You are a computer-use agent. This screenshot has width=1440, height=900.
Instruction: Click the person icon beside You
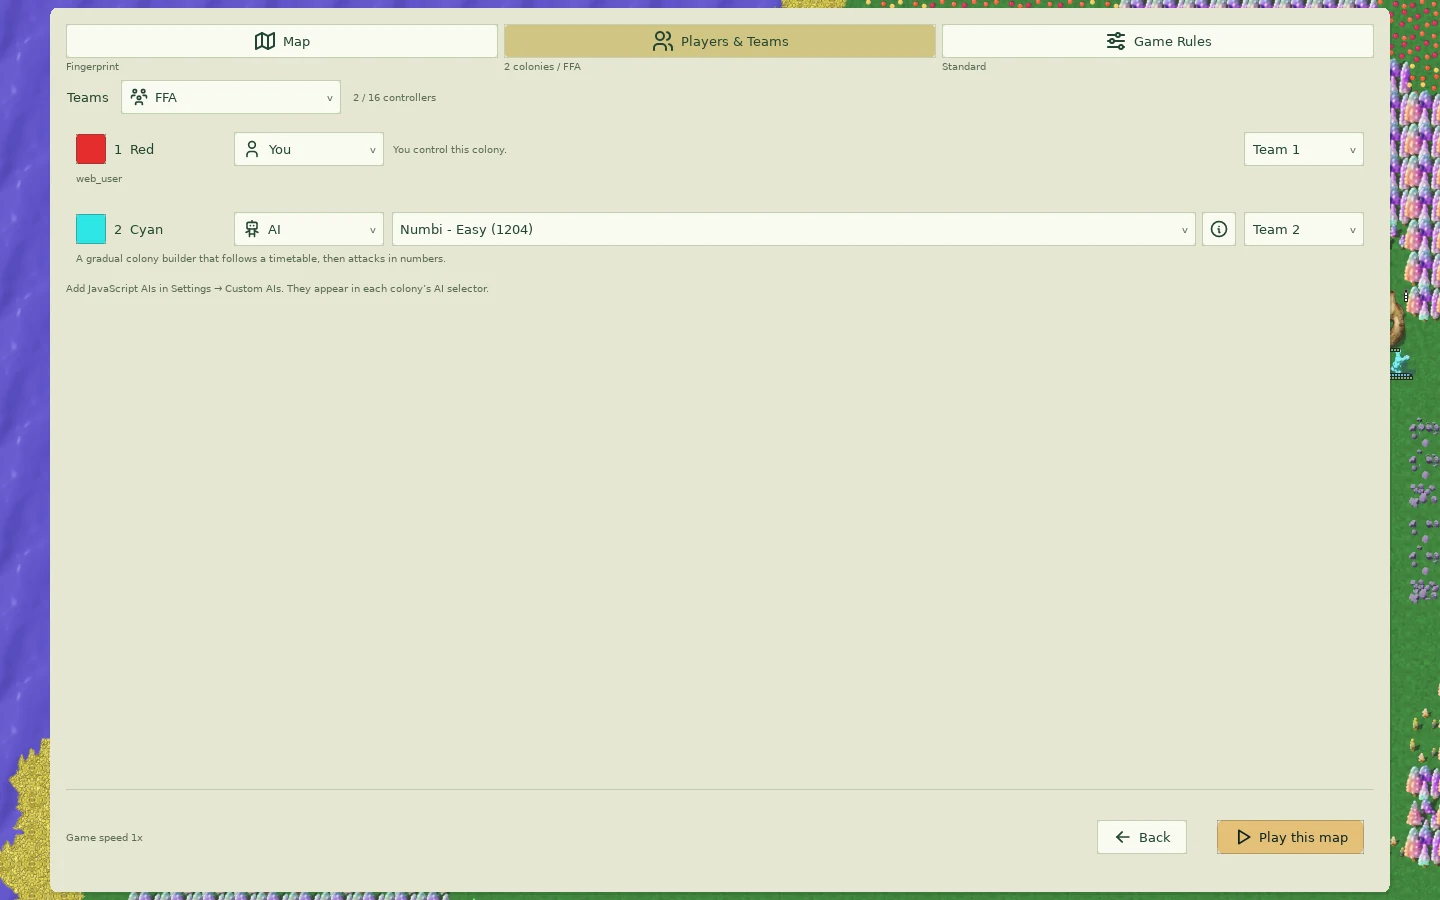click(252, 149)
